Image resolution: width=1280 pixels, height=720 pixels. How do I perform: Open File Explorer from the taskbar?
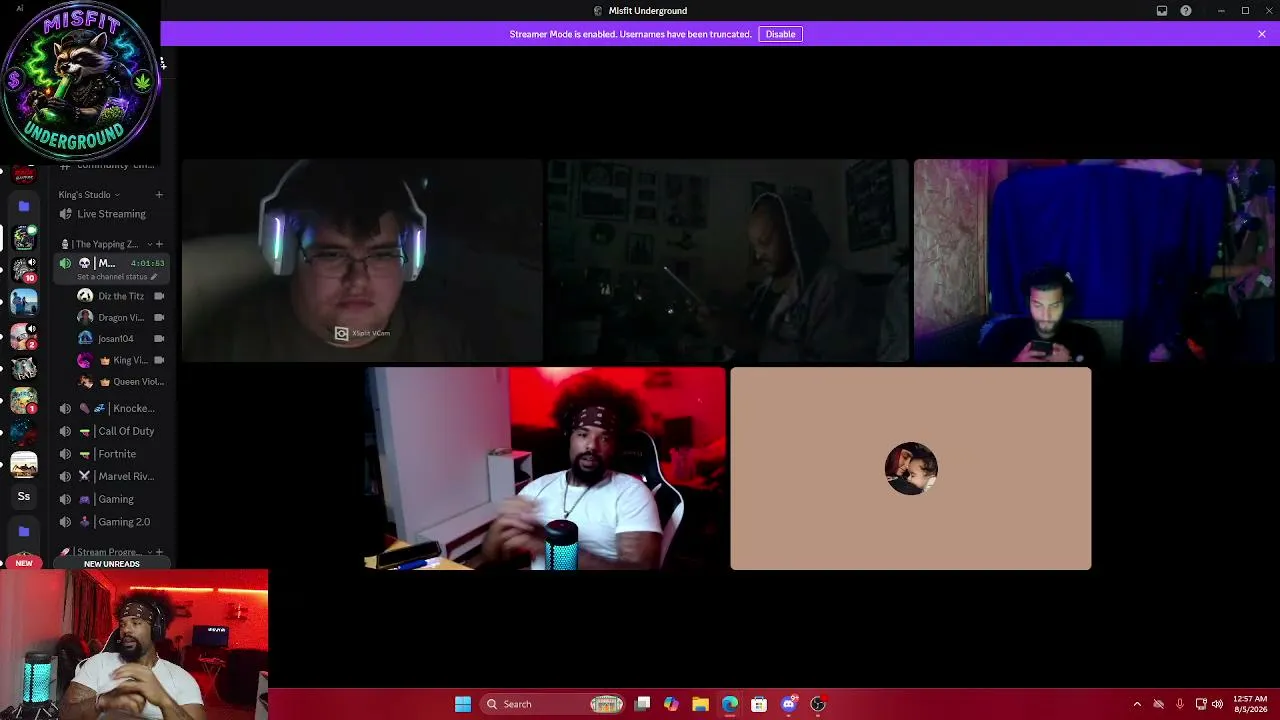point(700,704)
